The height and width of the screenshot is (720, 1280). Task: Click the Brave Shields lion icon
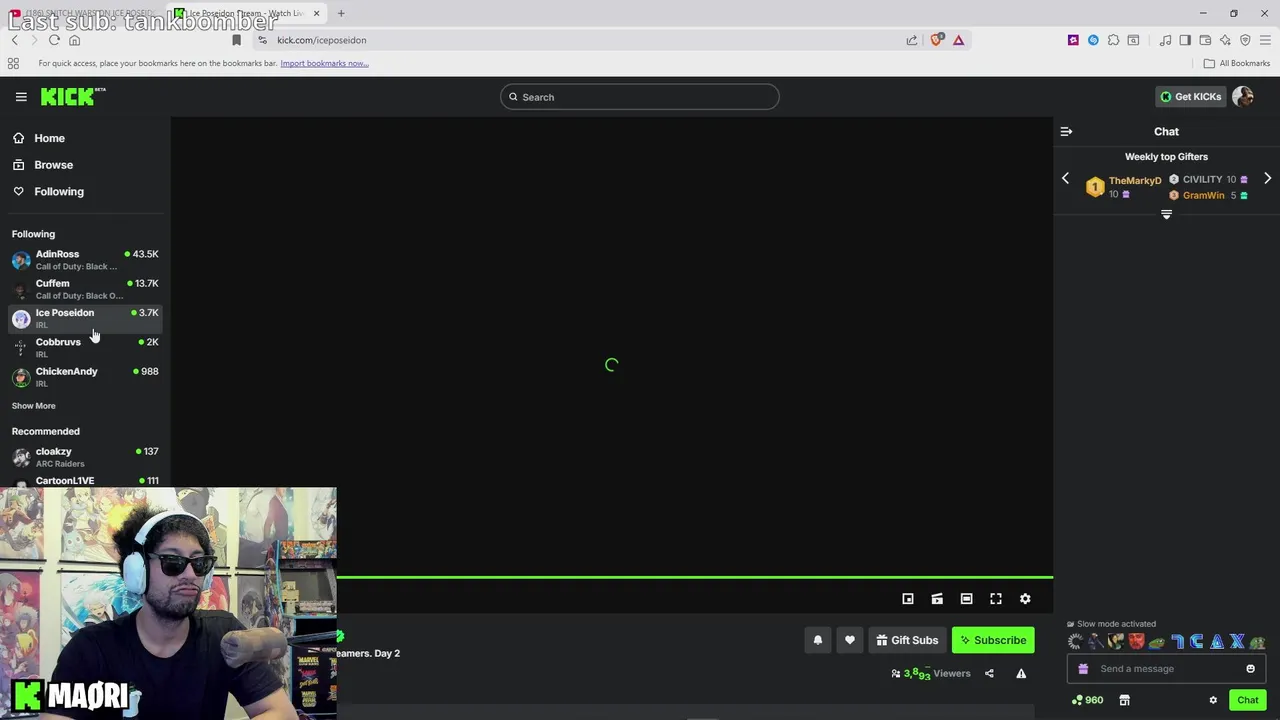point(937,40)
